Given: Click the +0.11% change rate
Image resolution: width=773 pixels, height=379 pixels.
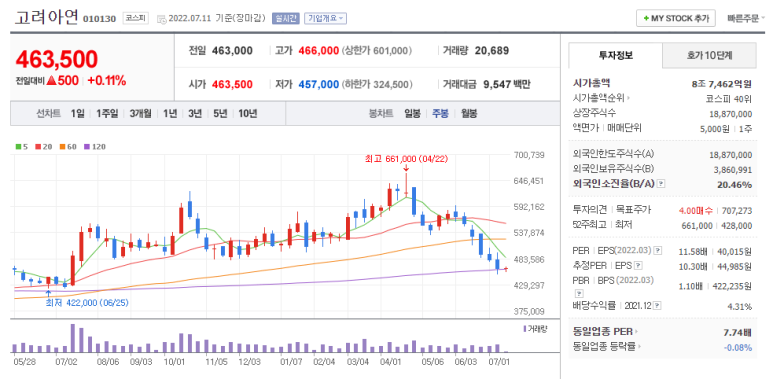Looking at the screenshot, I should (107, 81).
